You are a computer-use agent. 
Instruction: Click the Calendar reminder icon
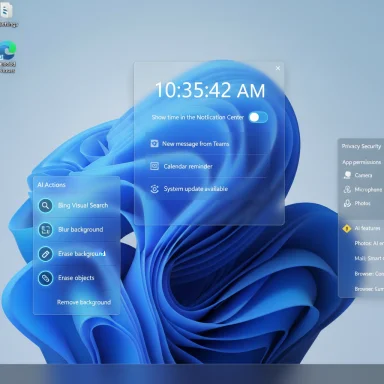click(x=154, y=166)
